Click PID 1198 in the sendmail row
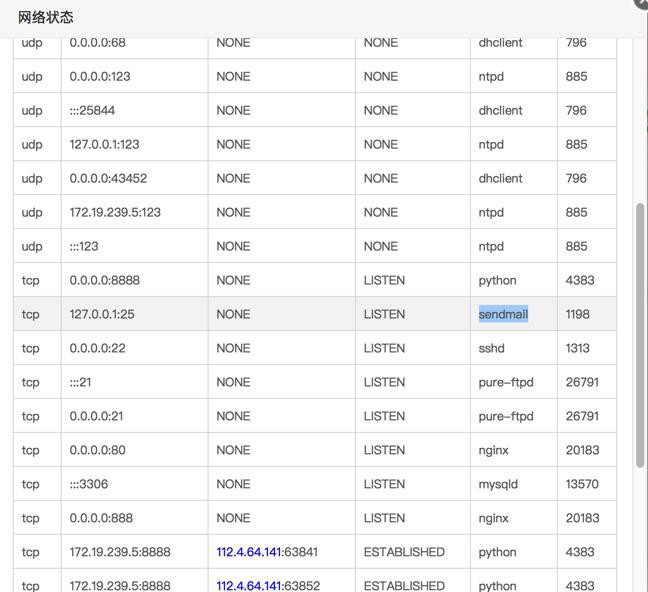The height and width of the screenshot is (592, 648). coord(577,314)
